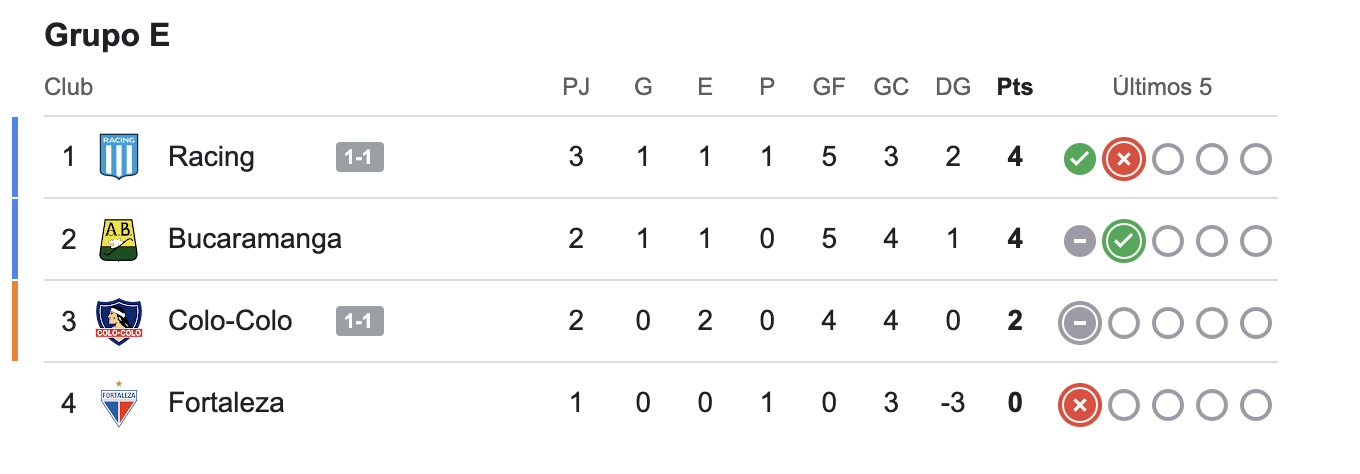Screen dimensions: 1360x474
Task: Click the Racing club crest icon
Action: (x=119, y=157)
